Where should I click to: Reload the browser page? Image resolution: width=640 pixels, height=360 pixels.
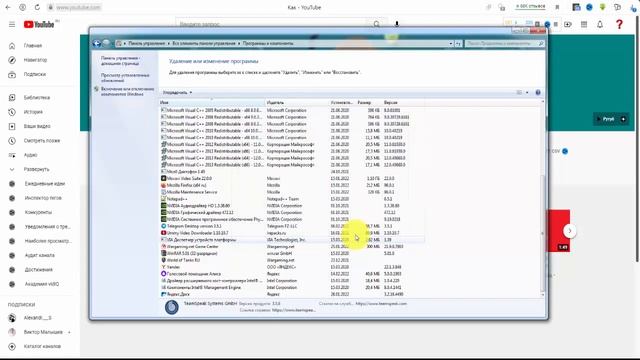coord(37,7)
